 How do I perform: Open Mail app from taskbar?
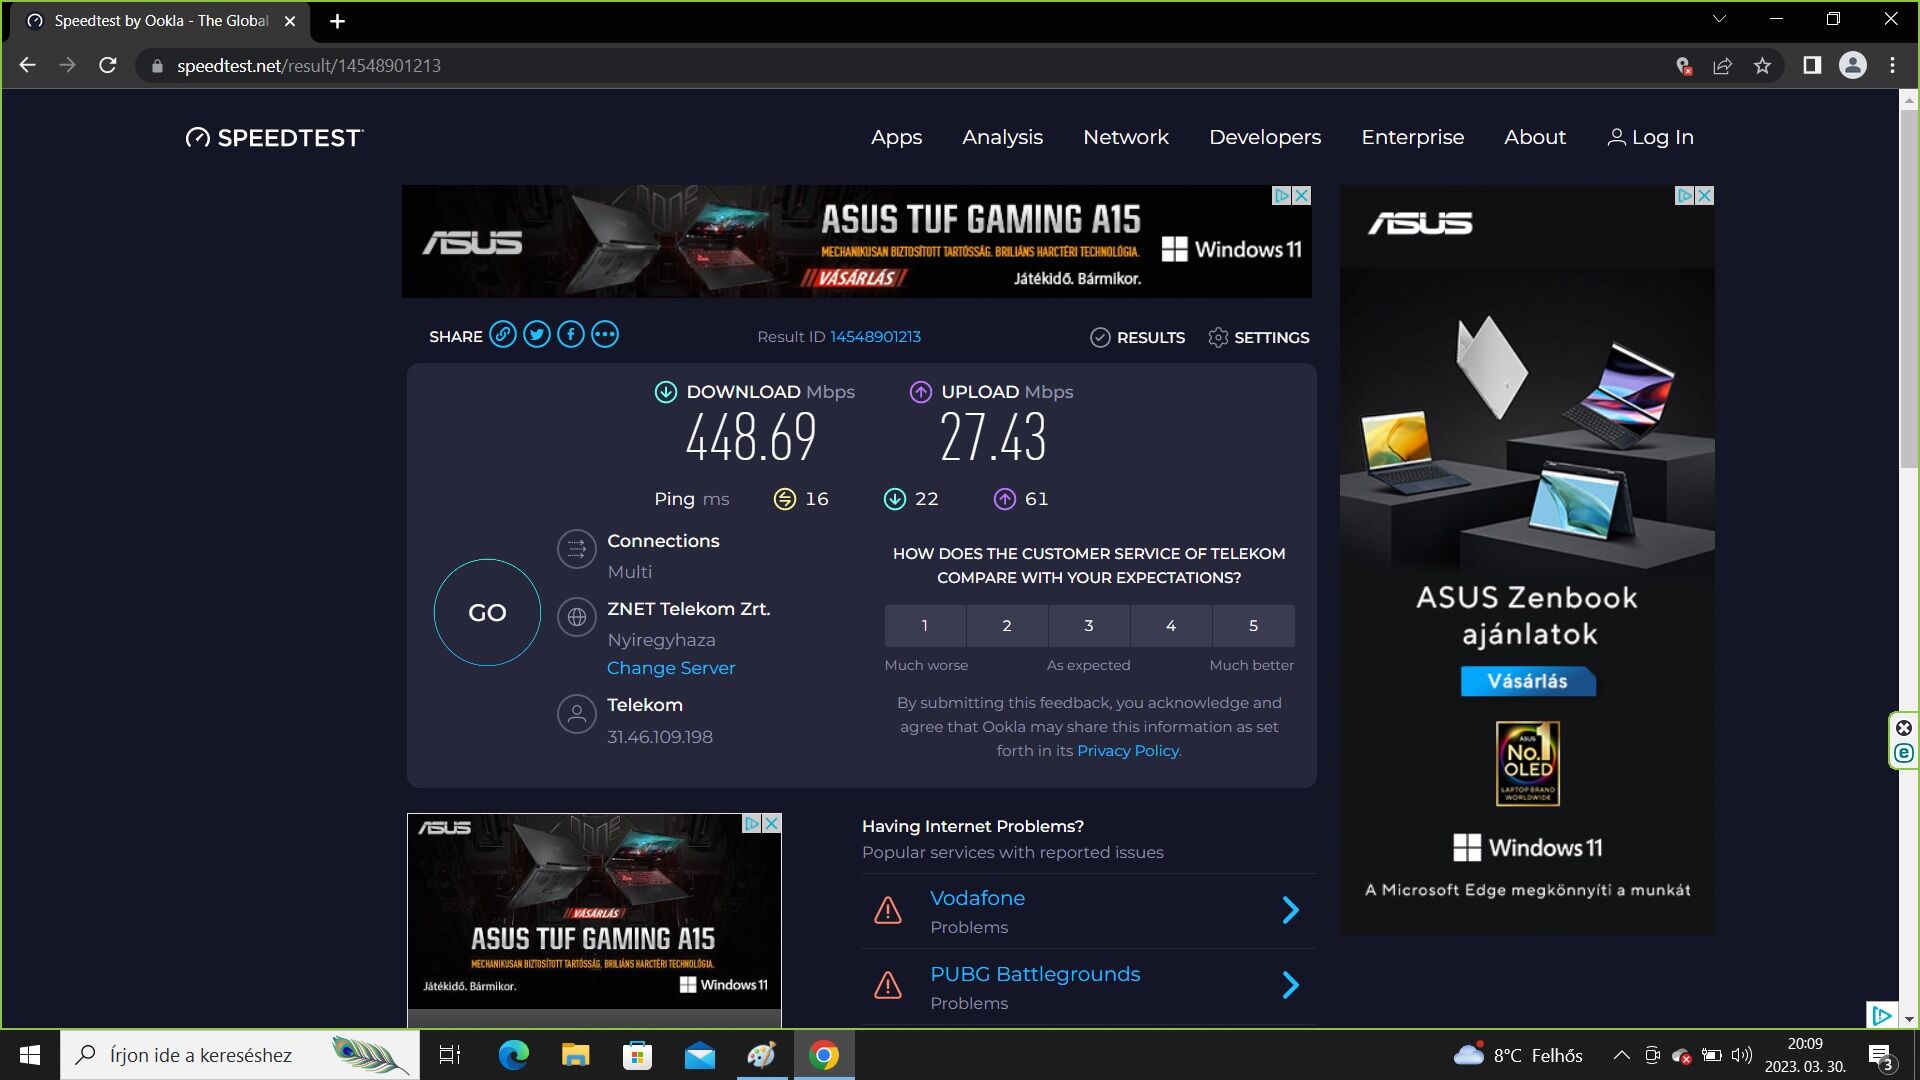click(x=699, y=1055)
